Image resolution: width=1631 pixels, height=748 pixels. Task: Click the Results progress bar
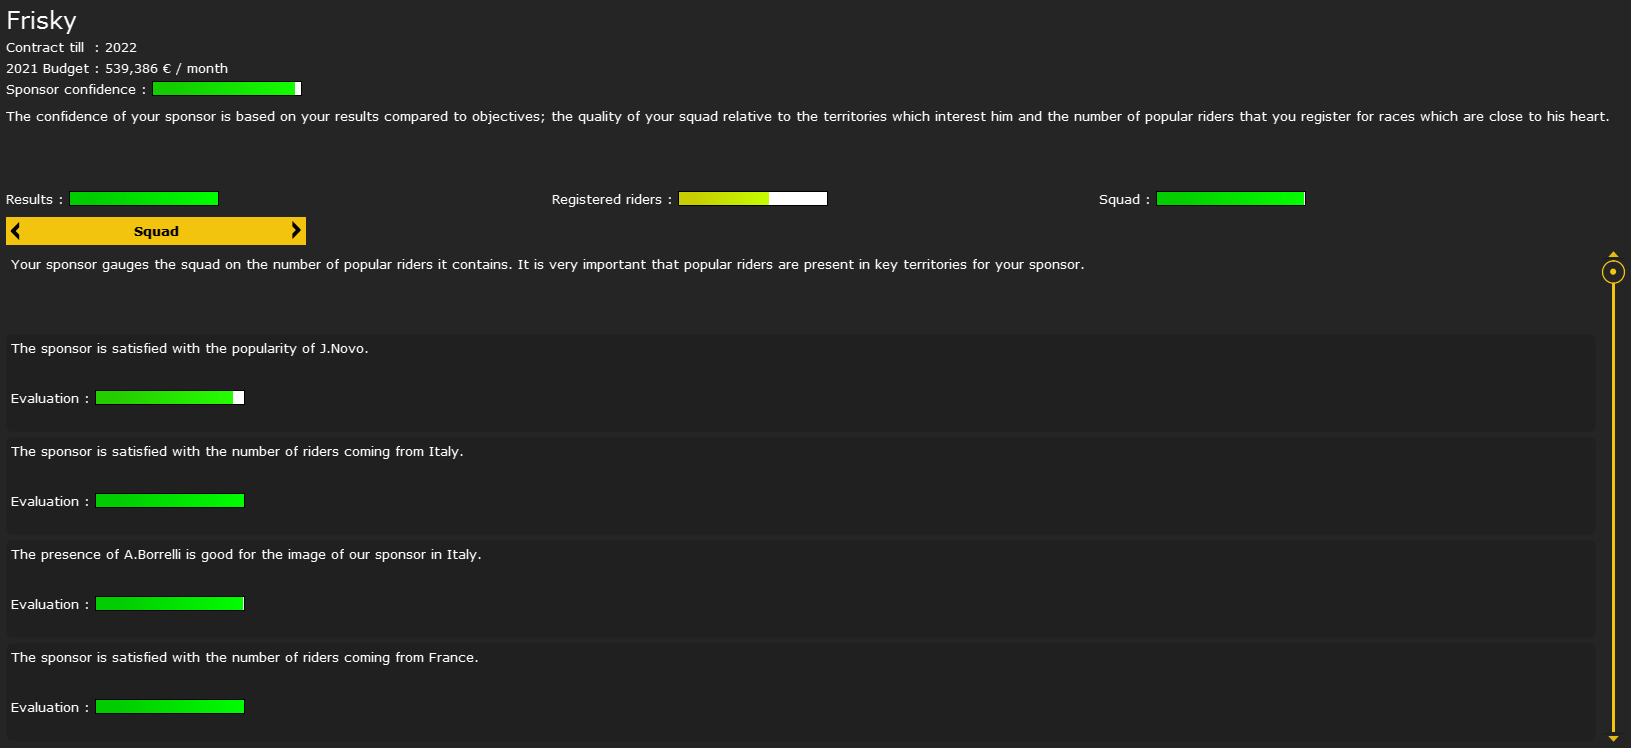pyautogui.click(x=144, y=199)
